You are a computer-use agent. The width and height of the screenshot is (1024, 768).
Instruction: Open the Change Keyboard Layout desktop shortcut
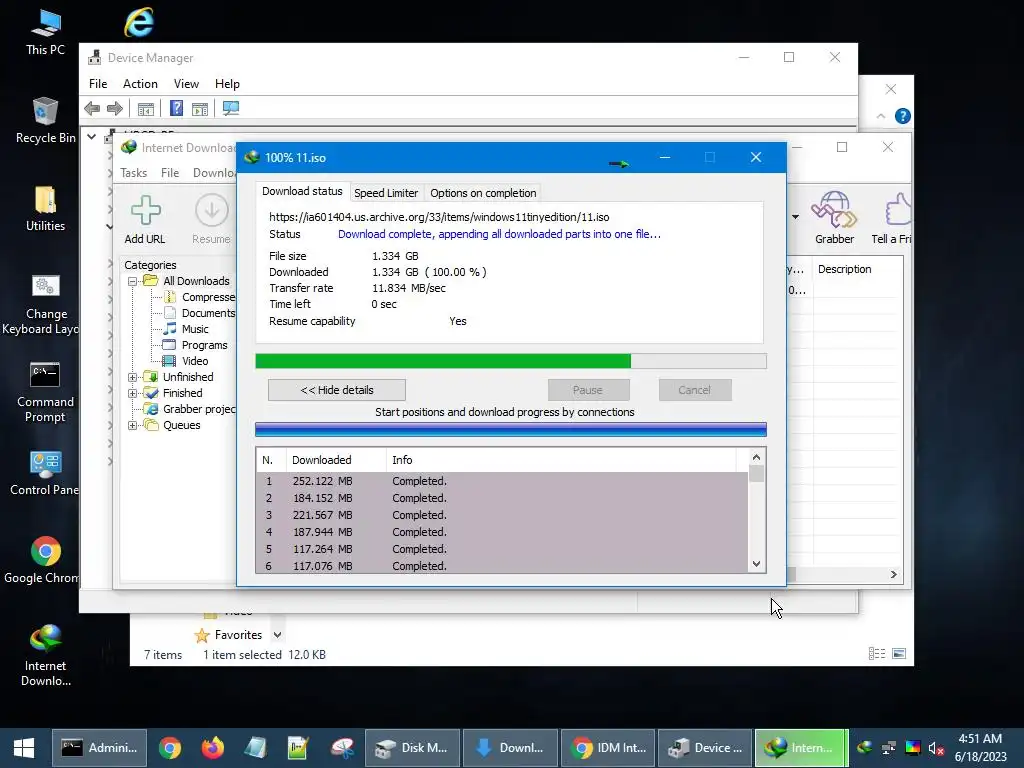45,304
